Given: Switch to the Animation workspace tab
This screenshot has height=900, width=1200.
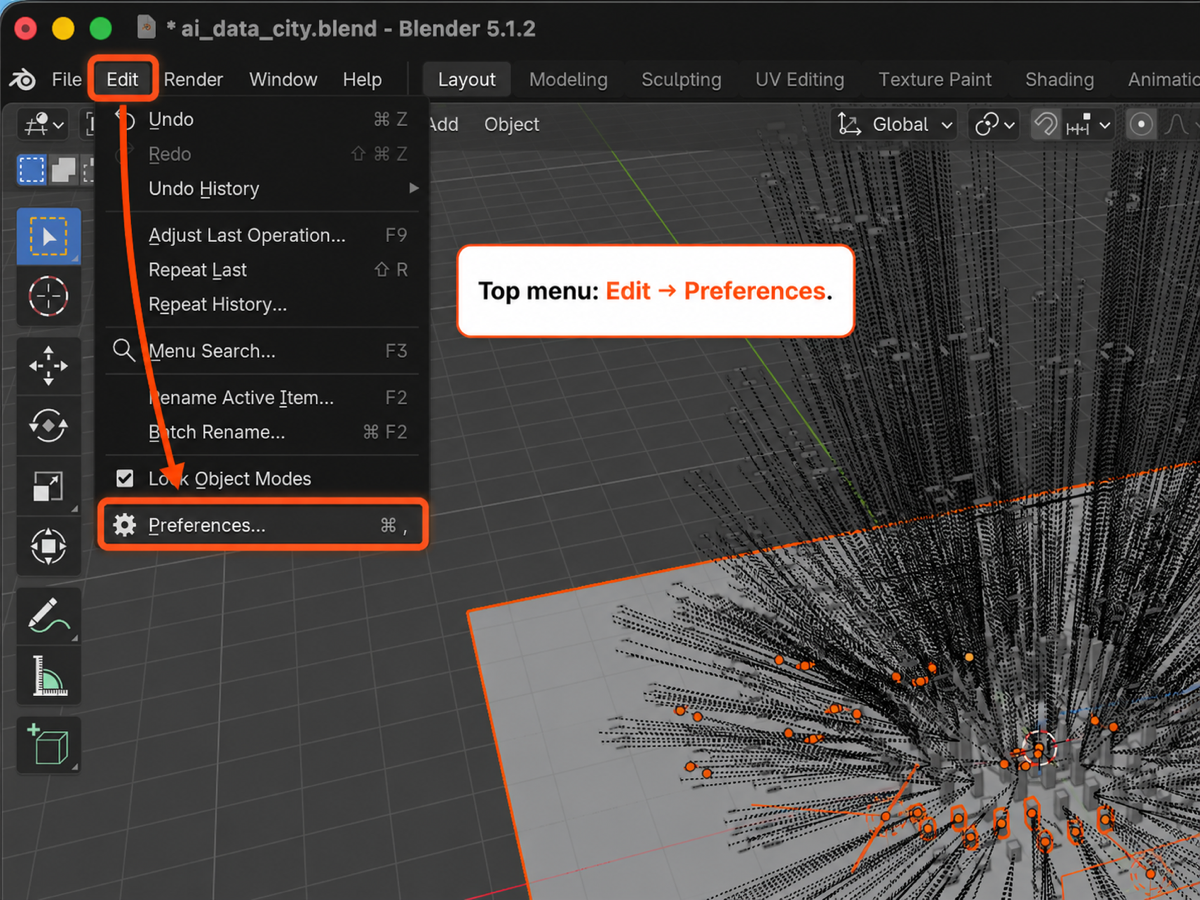Looking at the screenshot, I should (x=1162, y=80).
